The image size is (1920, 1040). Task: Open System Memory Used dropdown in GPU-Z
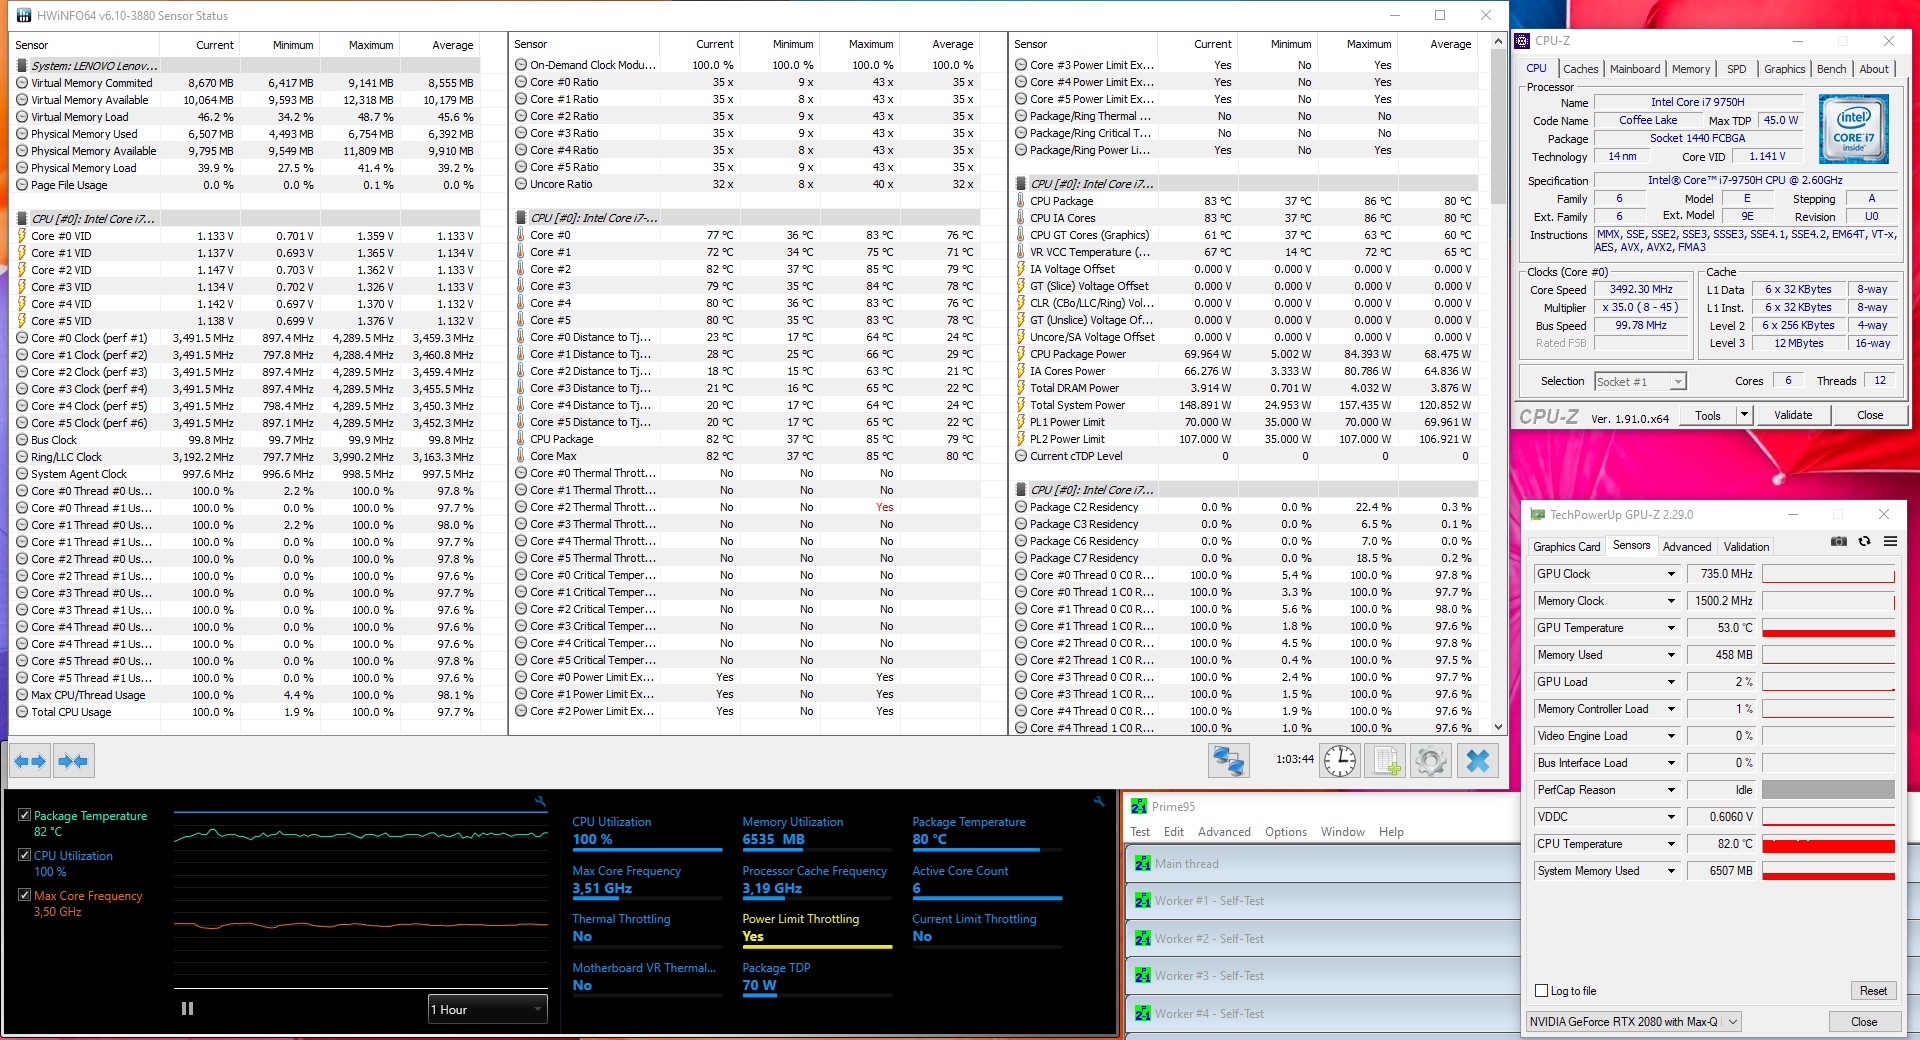click(1670, 871)
